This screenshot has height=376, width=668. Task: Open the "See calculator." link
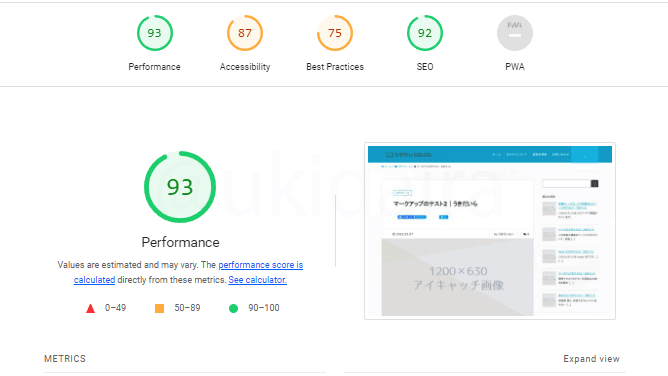click(257, 280)
